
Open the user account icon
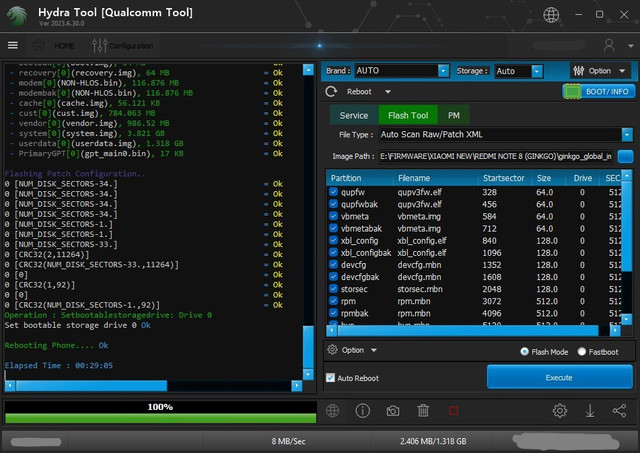(x=609, y=45)
